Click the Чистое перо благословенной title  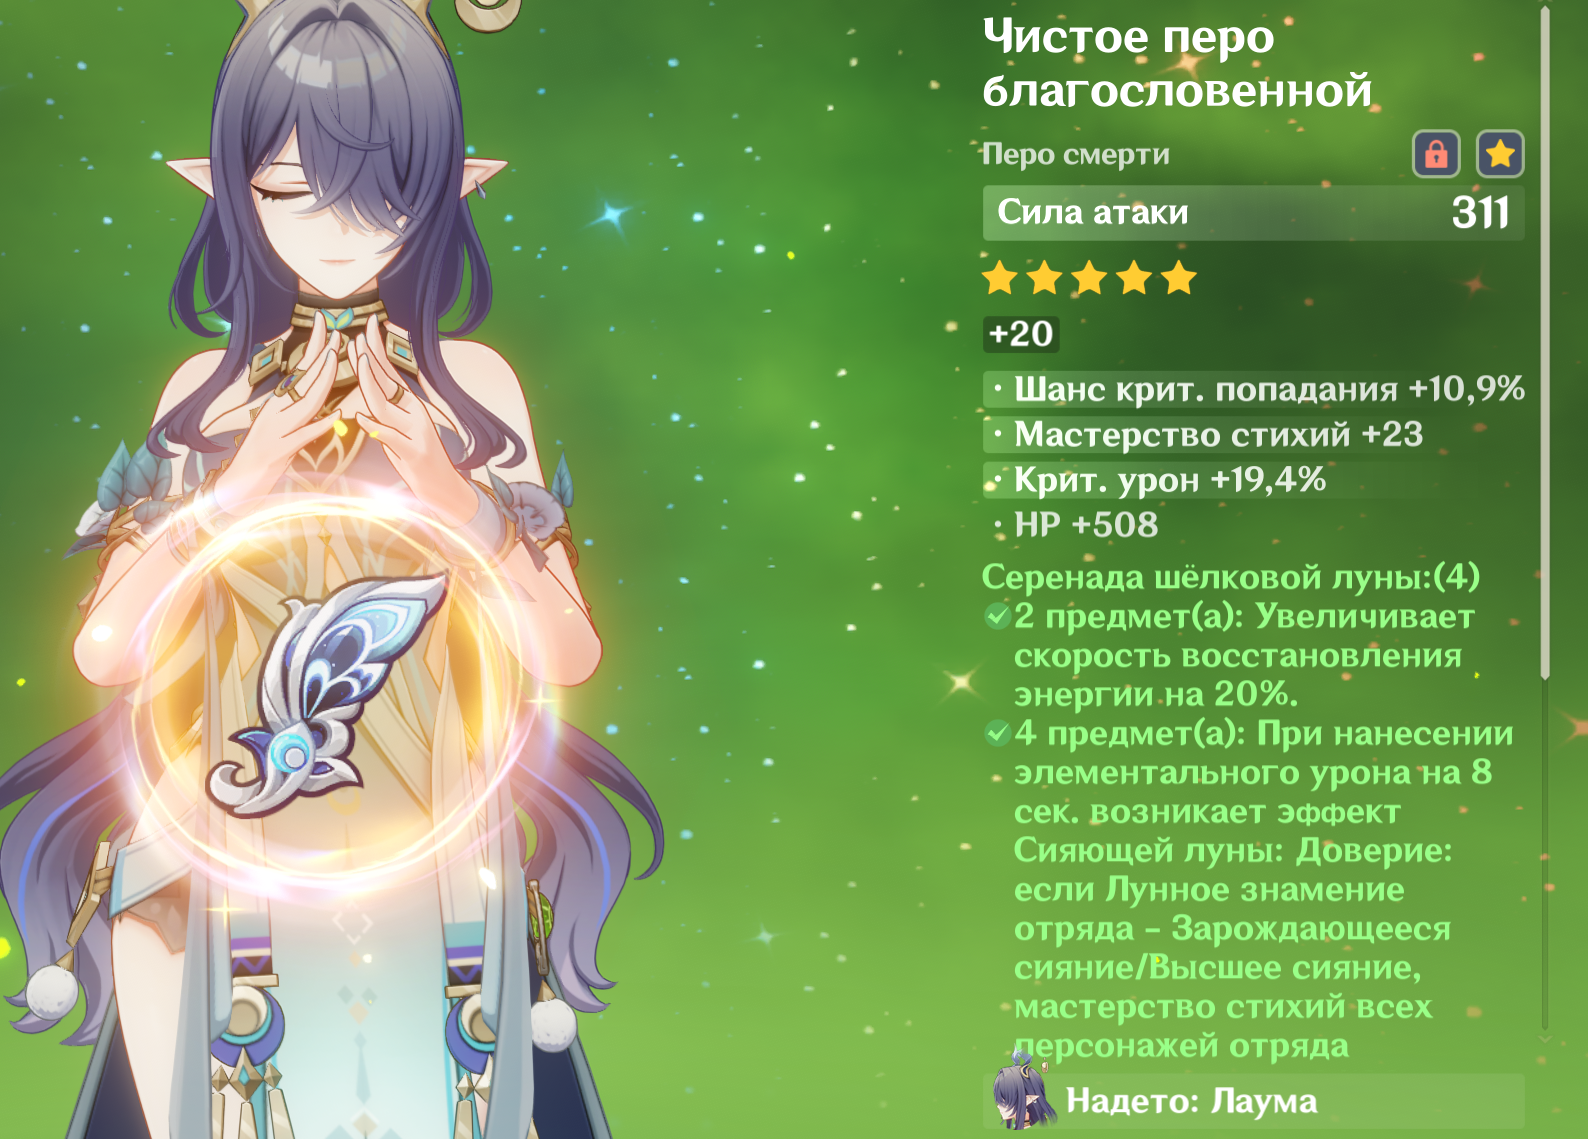point(1177,63)
